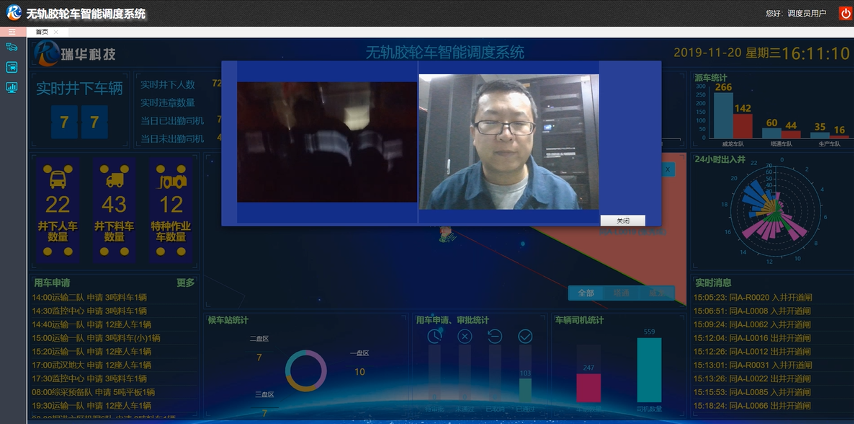This screenshot has height=424, width=854.
Task: Click message 15:09:24 同A-L0062 入井开道闸
Action: click(x=752, y=324)
